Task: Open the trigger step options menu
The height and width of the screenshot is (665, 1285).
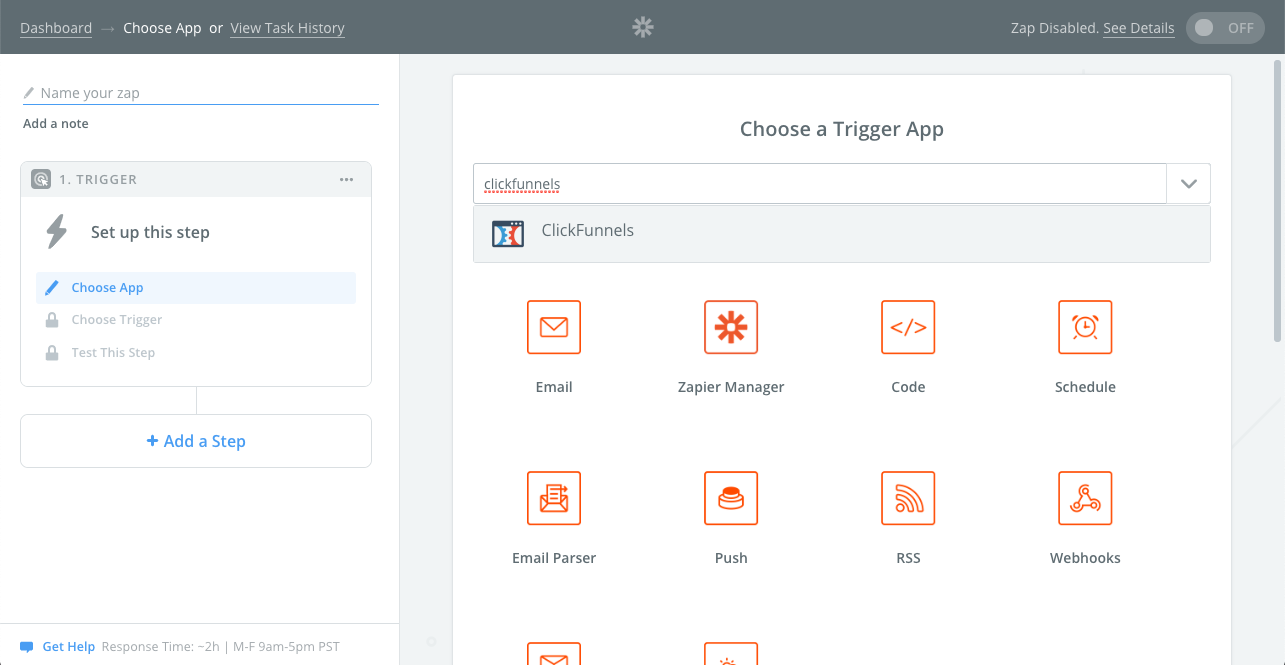Action: (346, 180)
